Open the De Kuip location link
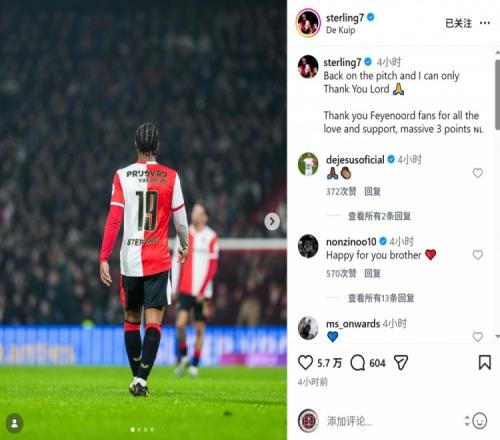The height and width of the screenshot is (440, 500). tap(340, 30)
